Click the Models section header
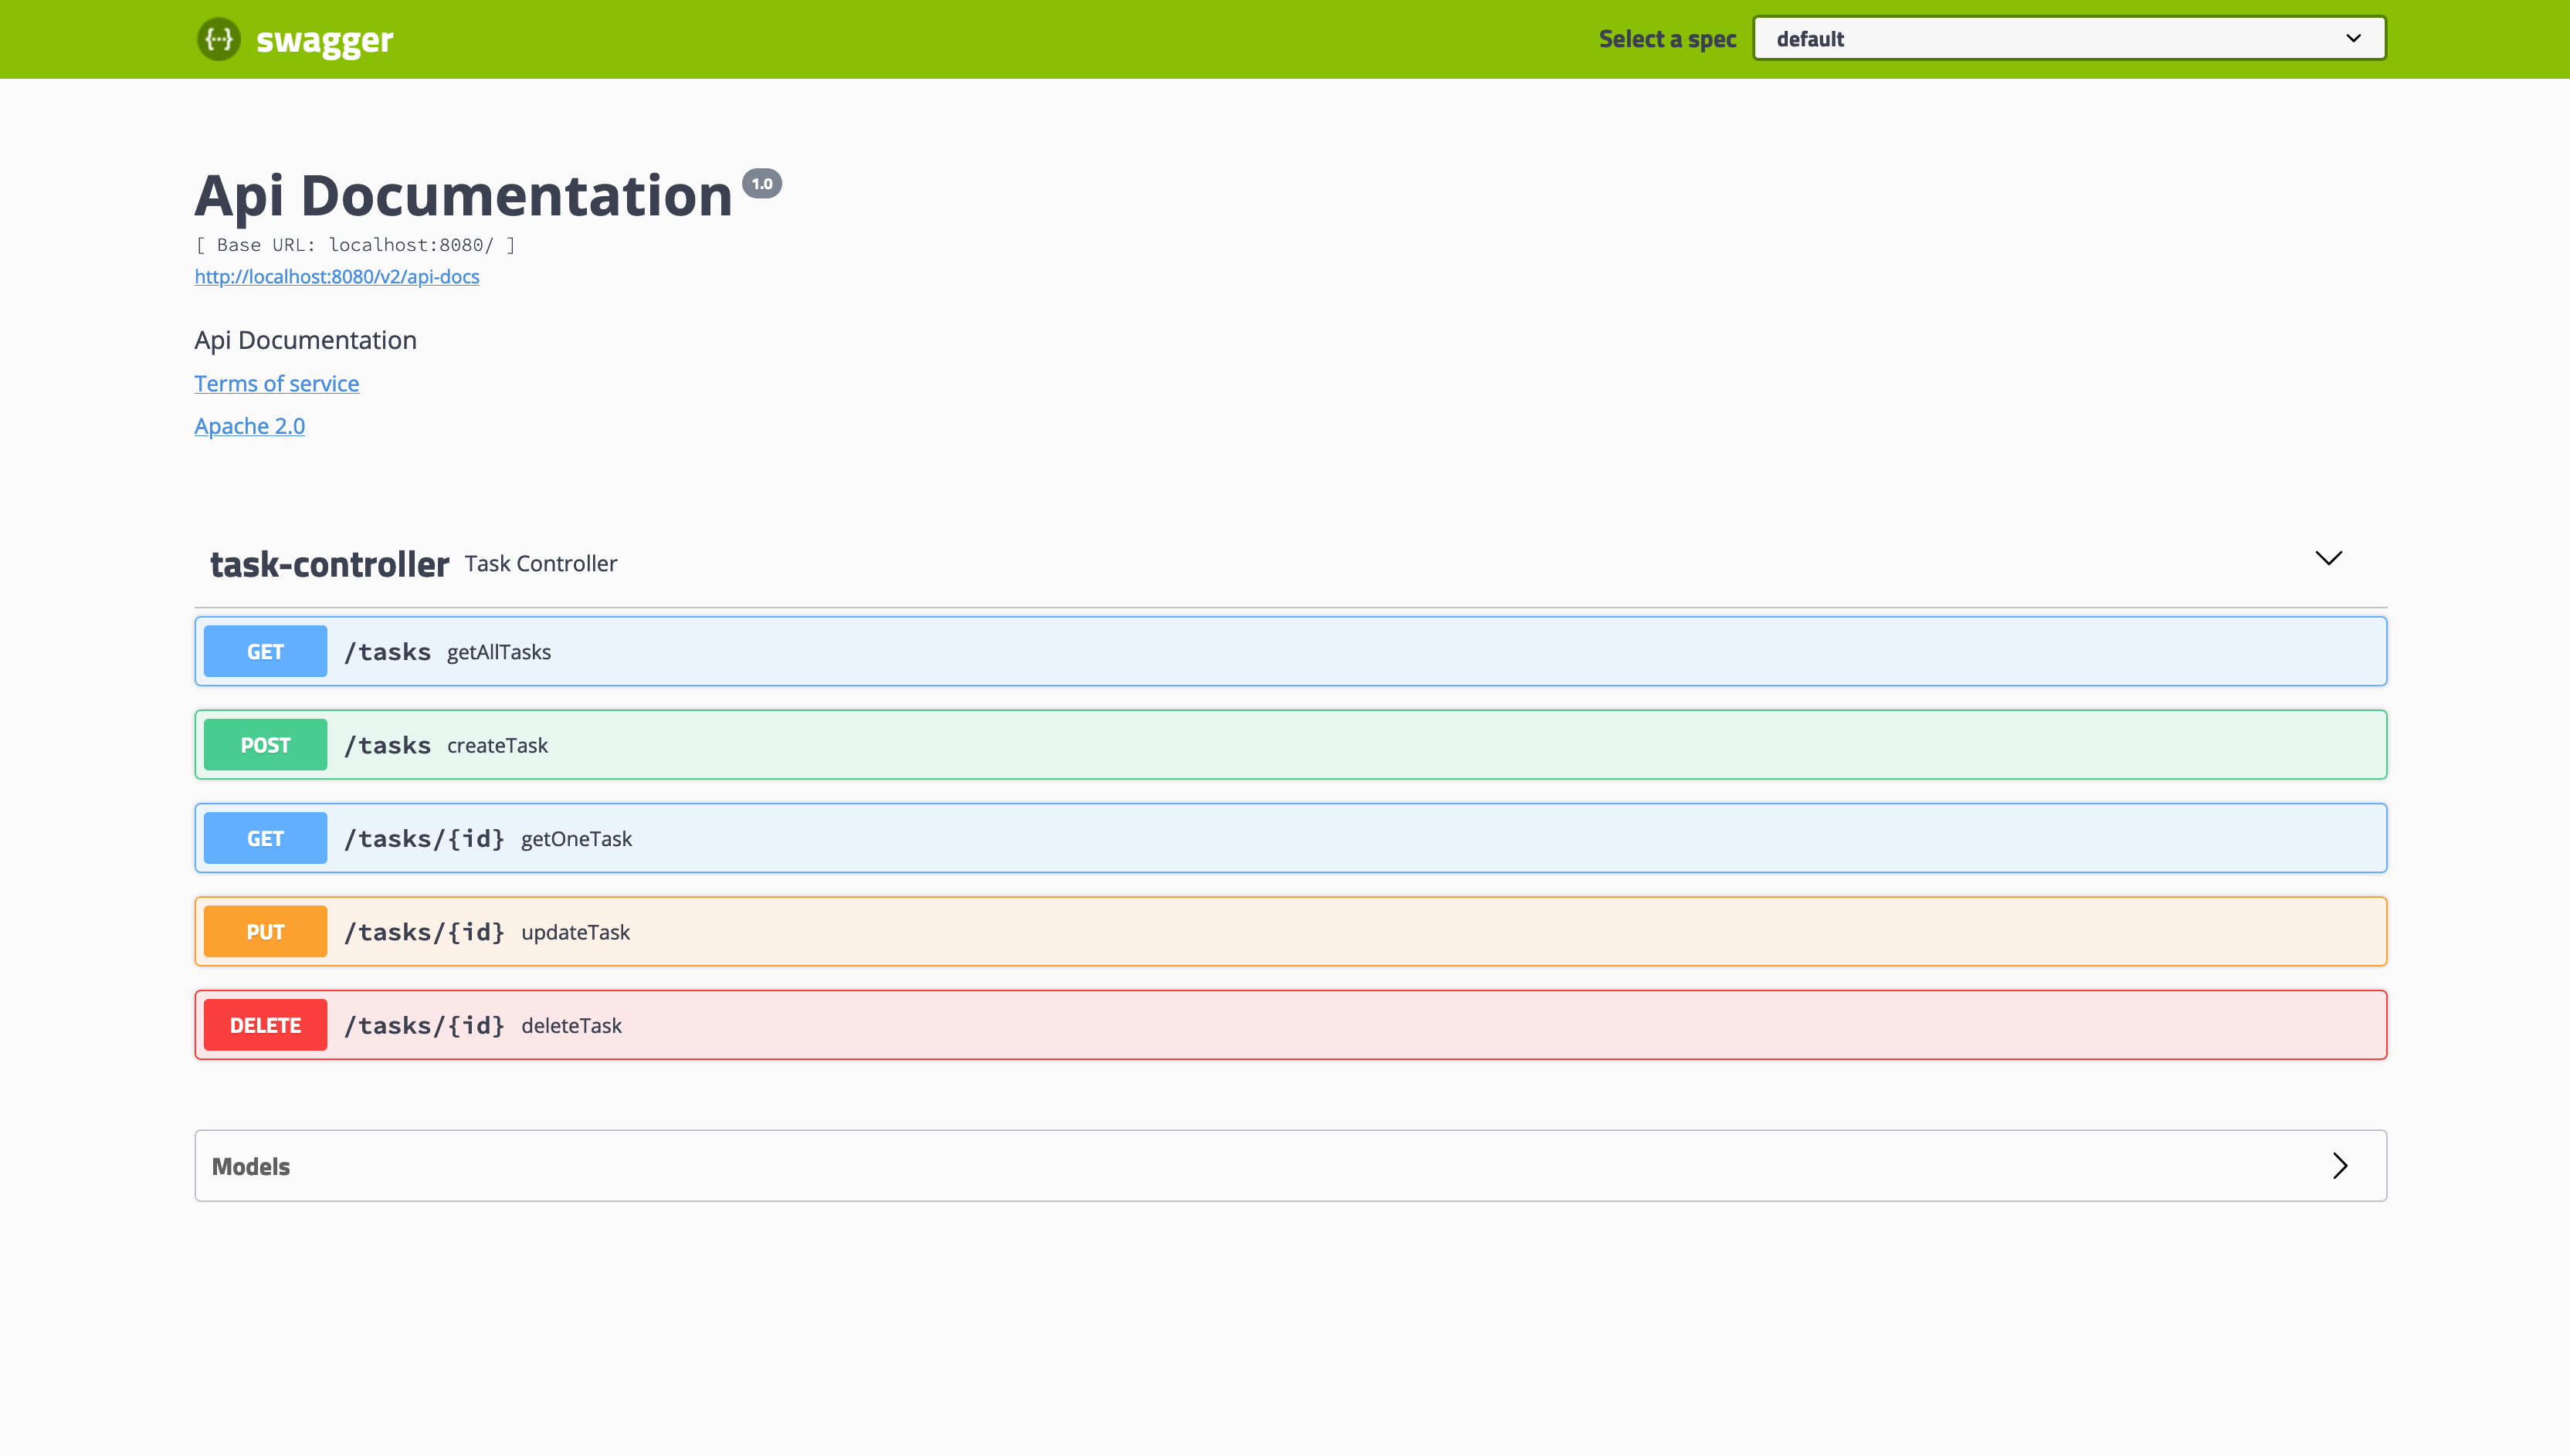2570x1456 pixels. click(250, 1165)
